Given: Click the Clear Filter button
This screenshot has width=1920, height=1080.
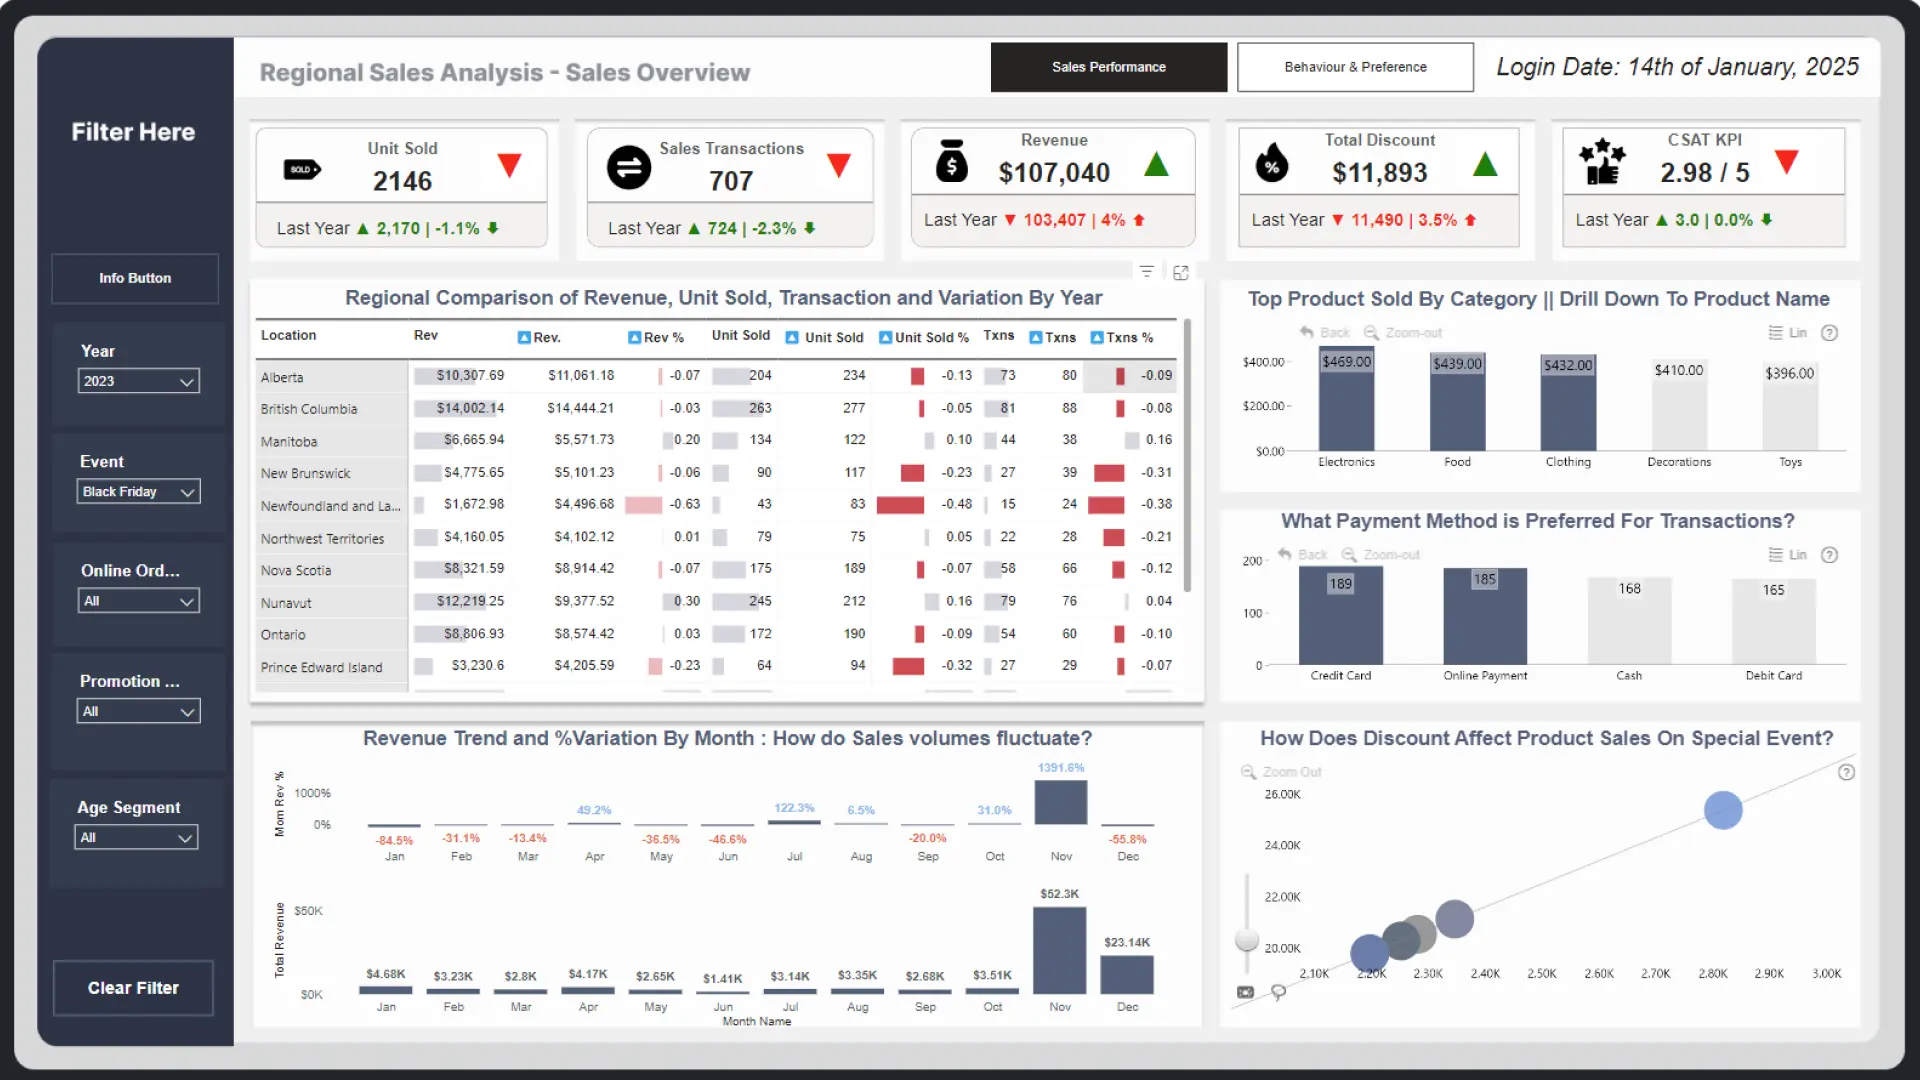Looking at the screenshot, I should pyautogui.click(x=133, y=988).
